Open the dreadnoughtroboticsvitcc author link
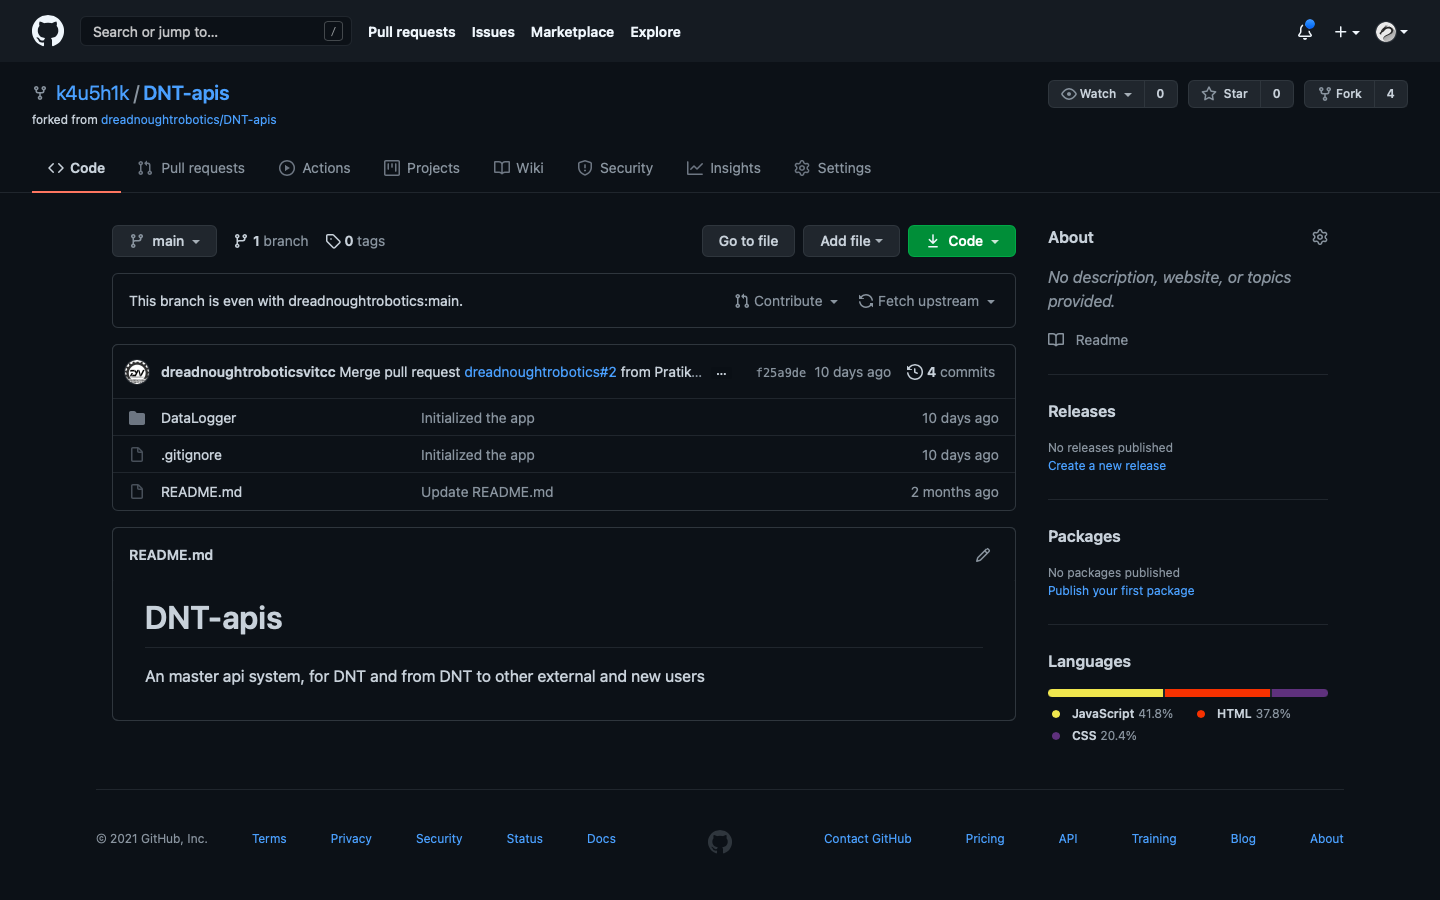The height and width of the screenshot is (900, 1440). click(248, 372)
